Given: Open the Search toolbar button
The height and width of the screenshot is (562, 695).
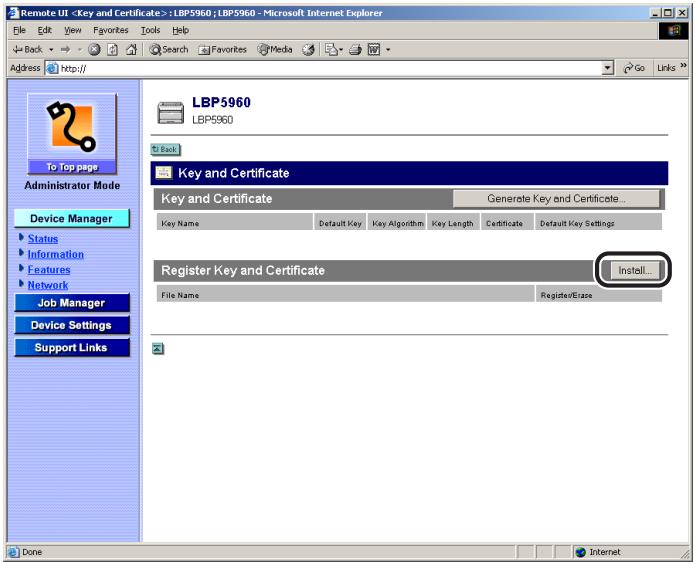Looking at the screenshot, I should coord(169,50).
